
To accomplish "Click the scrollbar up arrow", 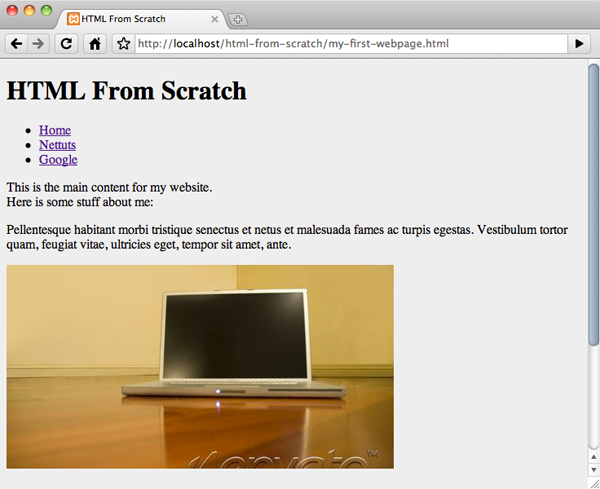I will [x=593, y=456].
